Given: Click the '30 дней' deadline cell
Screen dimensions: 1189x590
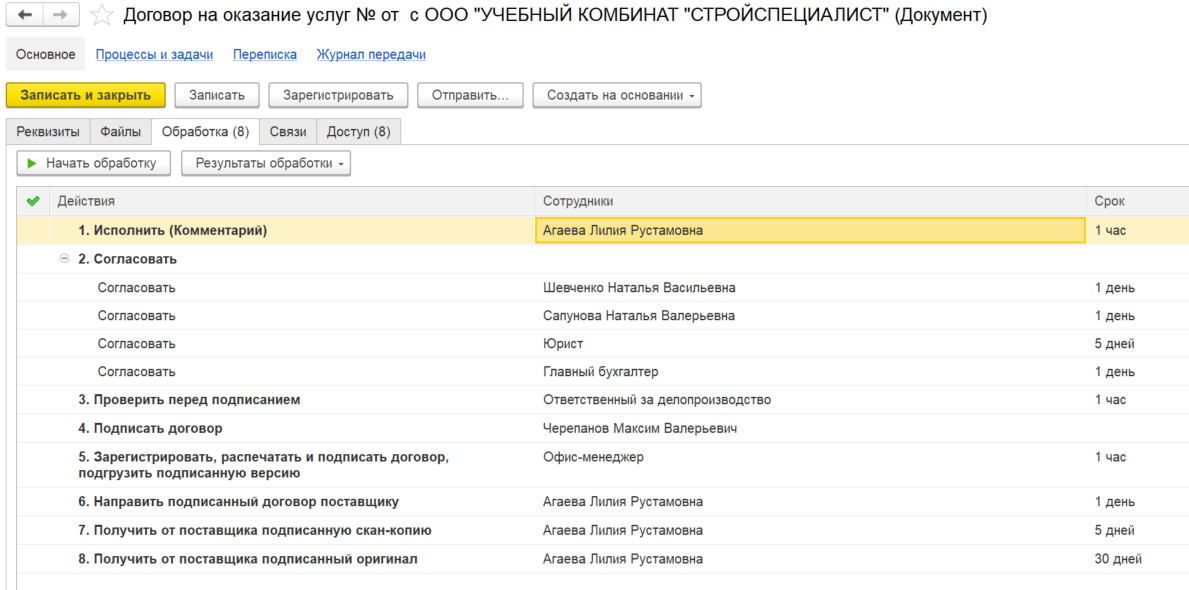Looking at the screenshot, I should pyautogui.click(x=1118, y=559).
